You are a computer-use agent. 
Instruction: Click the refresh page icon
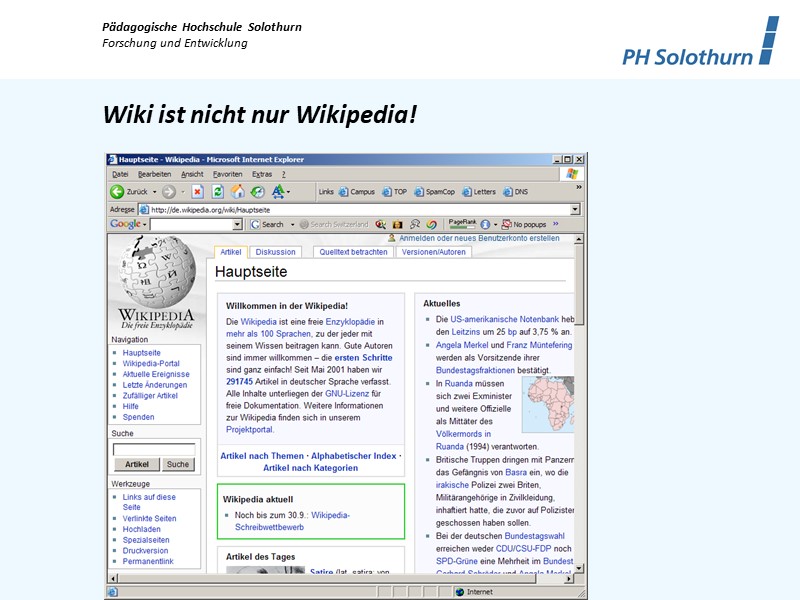click(216, 190)
